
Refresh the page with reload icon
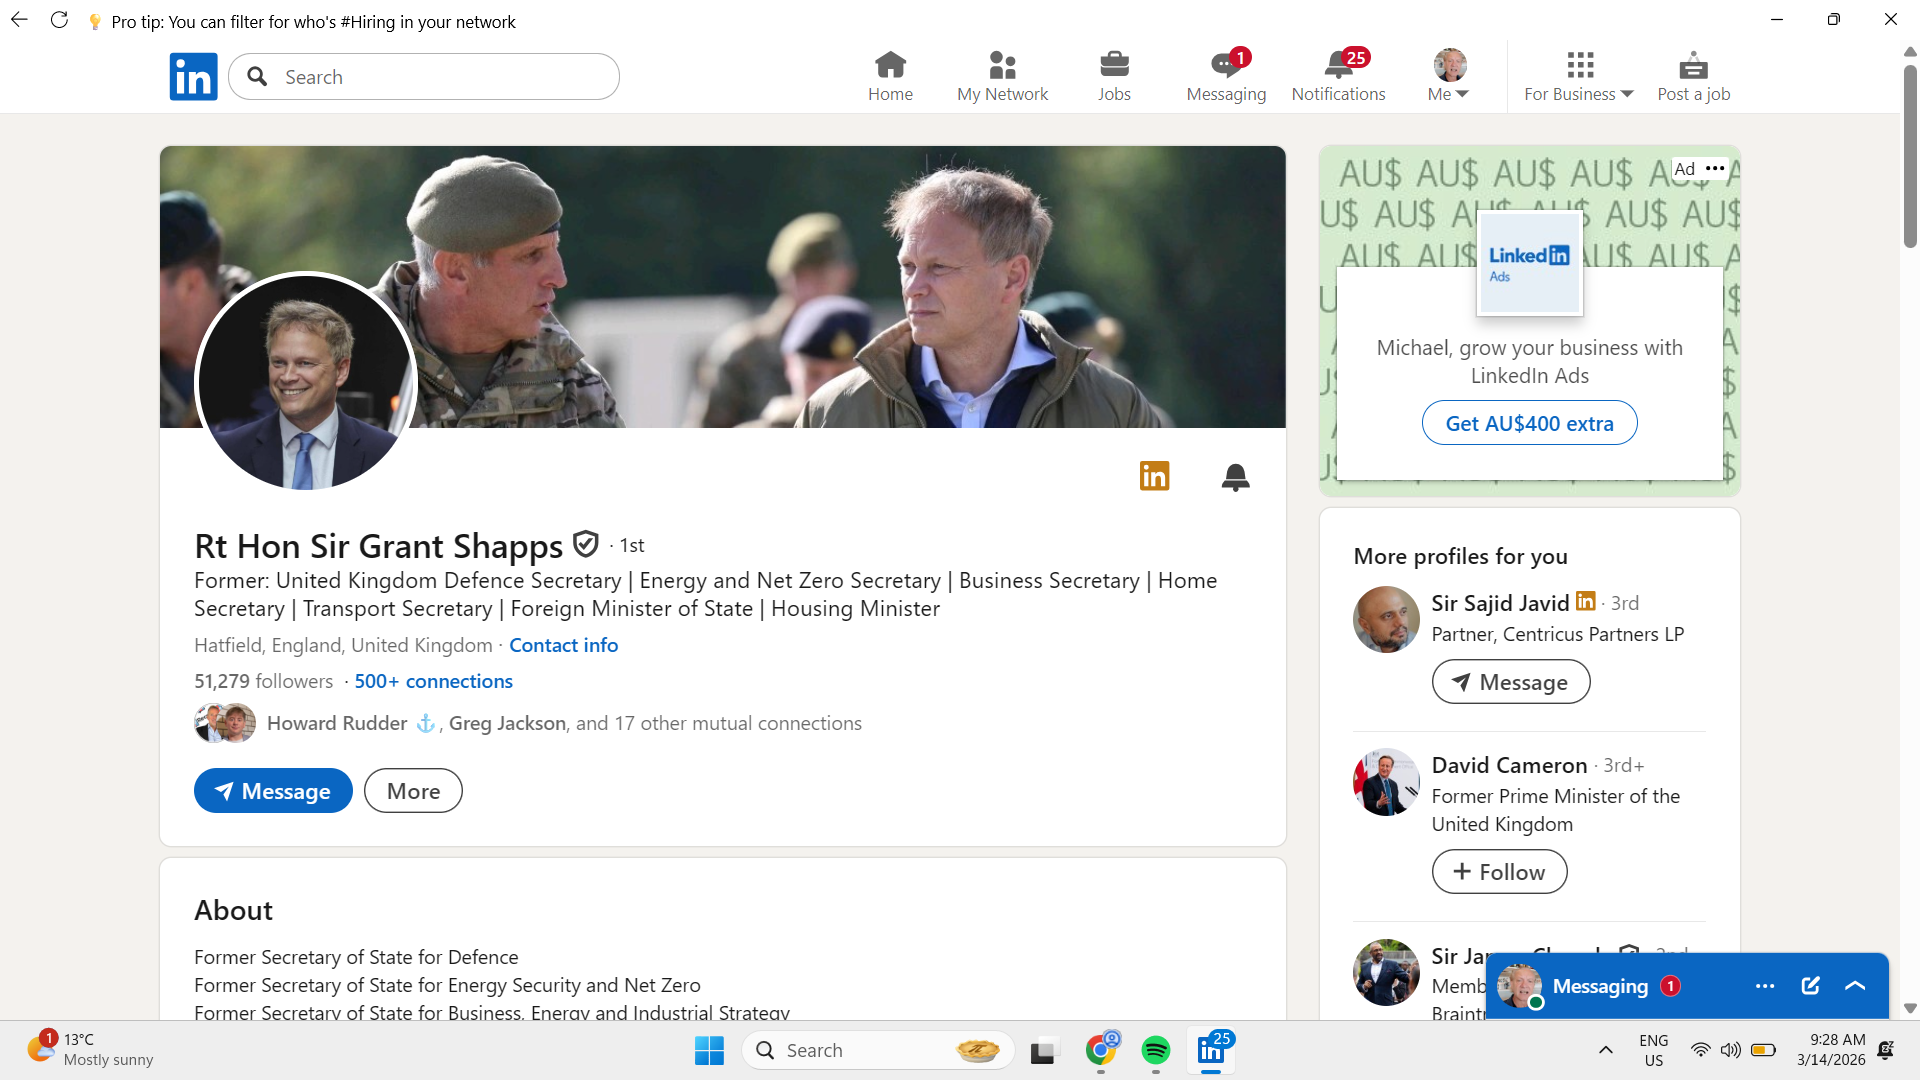point(59,21)
